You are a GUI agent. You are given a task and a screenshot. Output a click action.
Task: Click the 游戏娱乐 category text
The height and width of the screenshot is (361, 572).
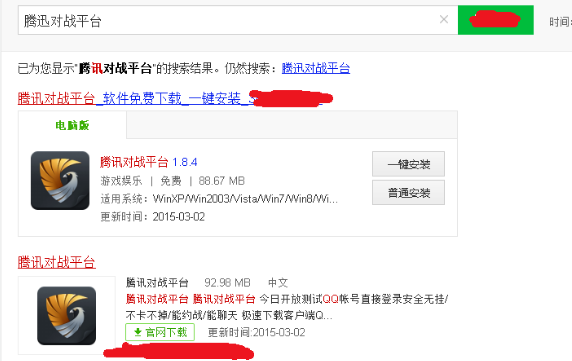coord(121,181)
